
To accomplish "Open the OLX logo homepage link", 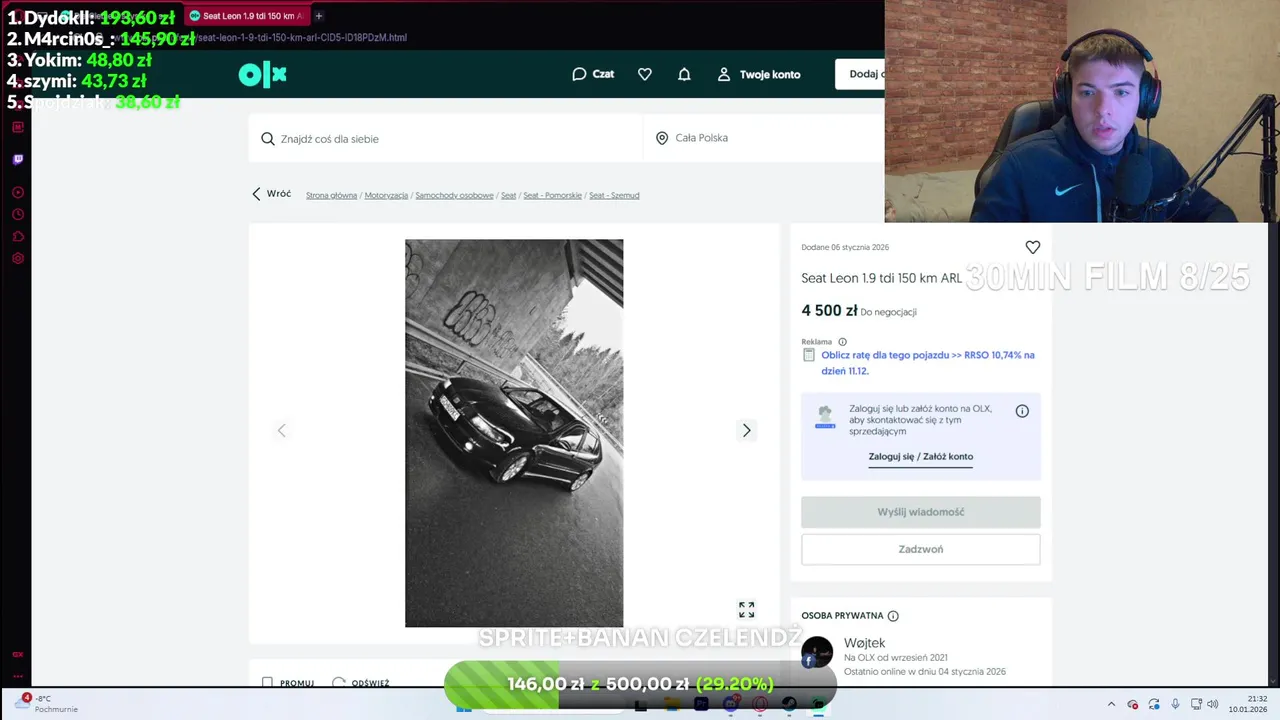I will tap(262, 74).
